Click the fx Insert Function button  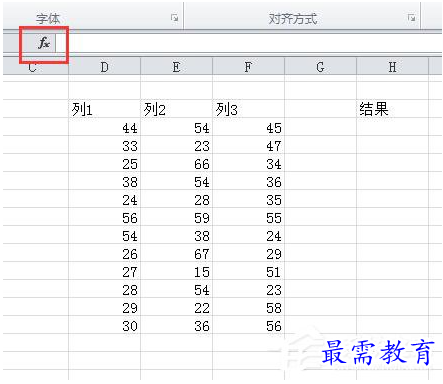(44, 43)
